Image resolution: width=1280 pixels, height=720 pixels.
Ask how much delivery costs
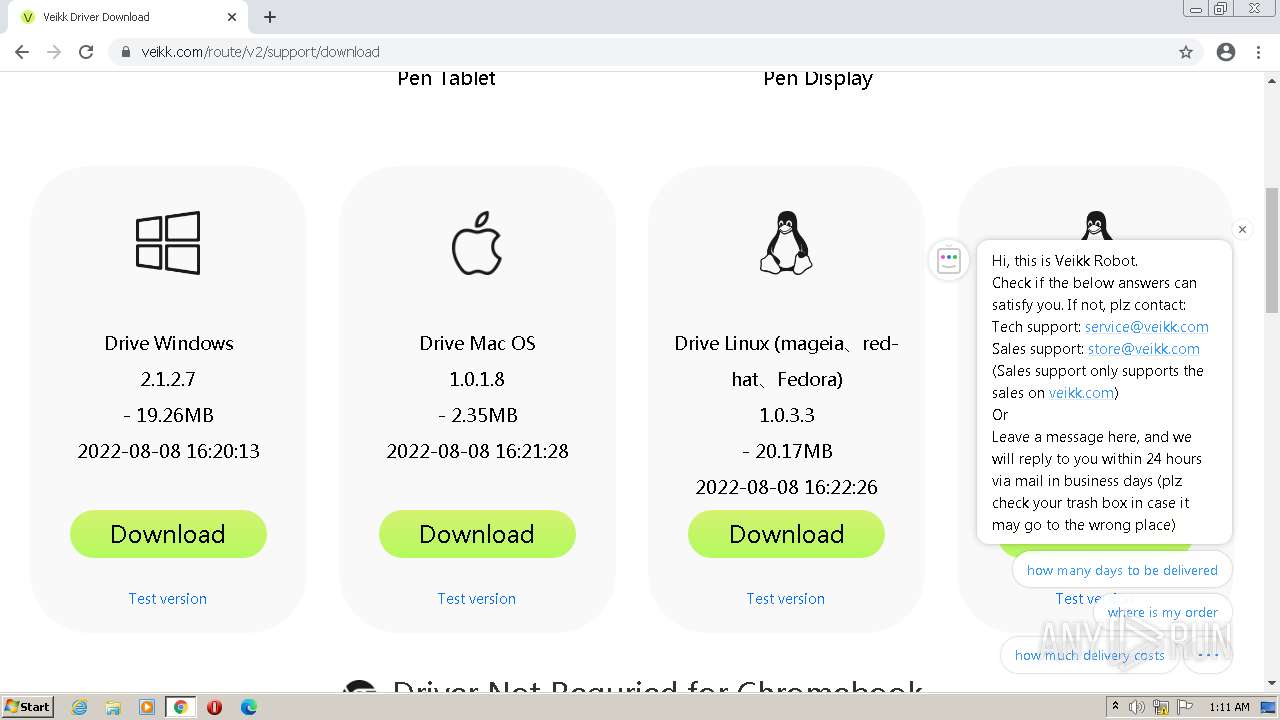coord(1089,655)
